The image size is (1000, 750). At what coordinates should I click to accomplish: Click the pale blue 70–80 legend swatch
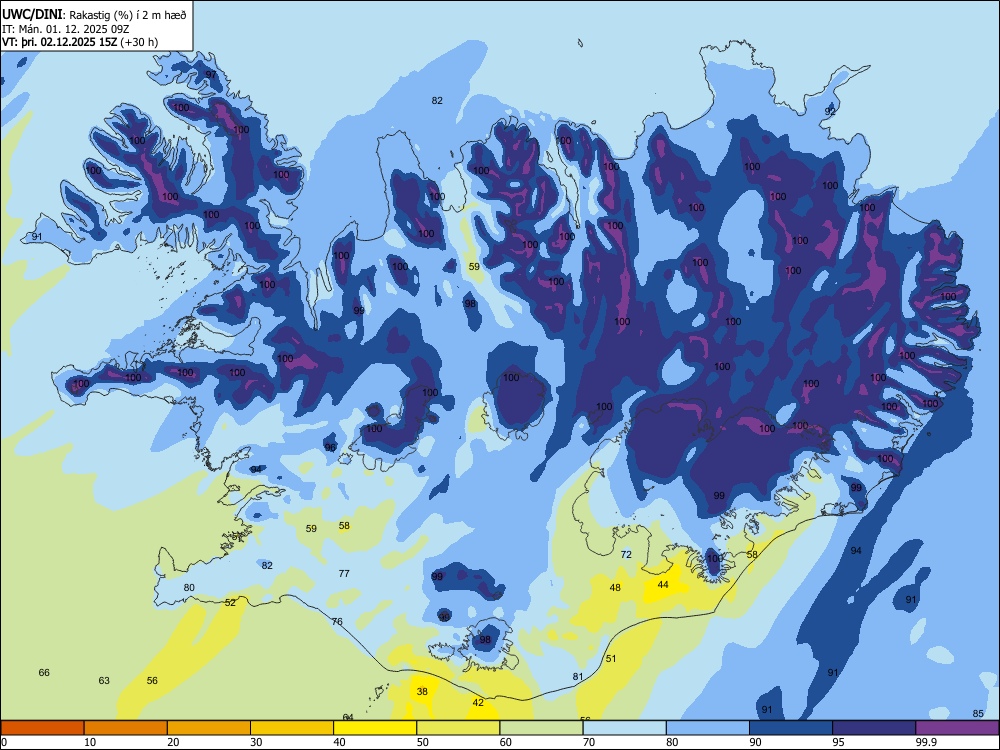[x=624, y=728]
